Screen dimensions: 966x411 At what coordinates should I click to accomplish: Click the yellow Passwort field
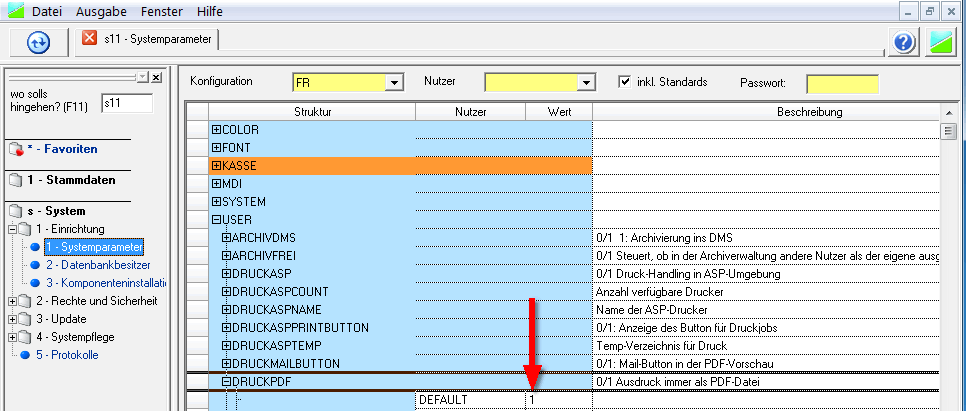point(841,83)
